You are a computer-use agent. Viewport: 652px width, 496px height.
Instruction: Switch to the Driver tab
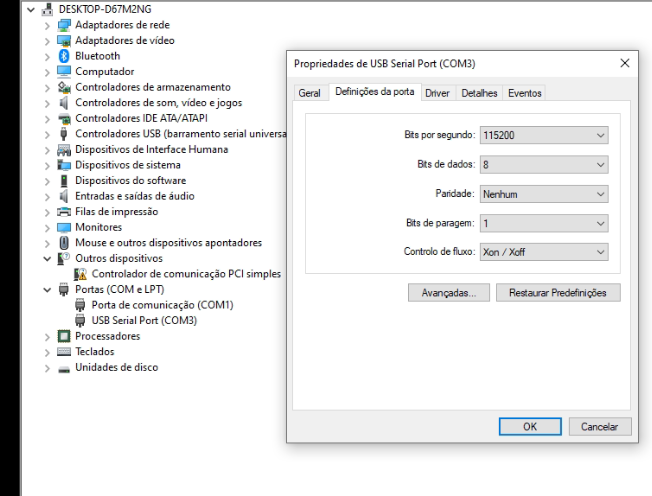436,93
